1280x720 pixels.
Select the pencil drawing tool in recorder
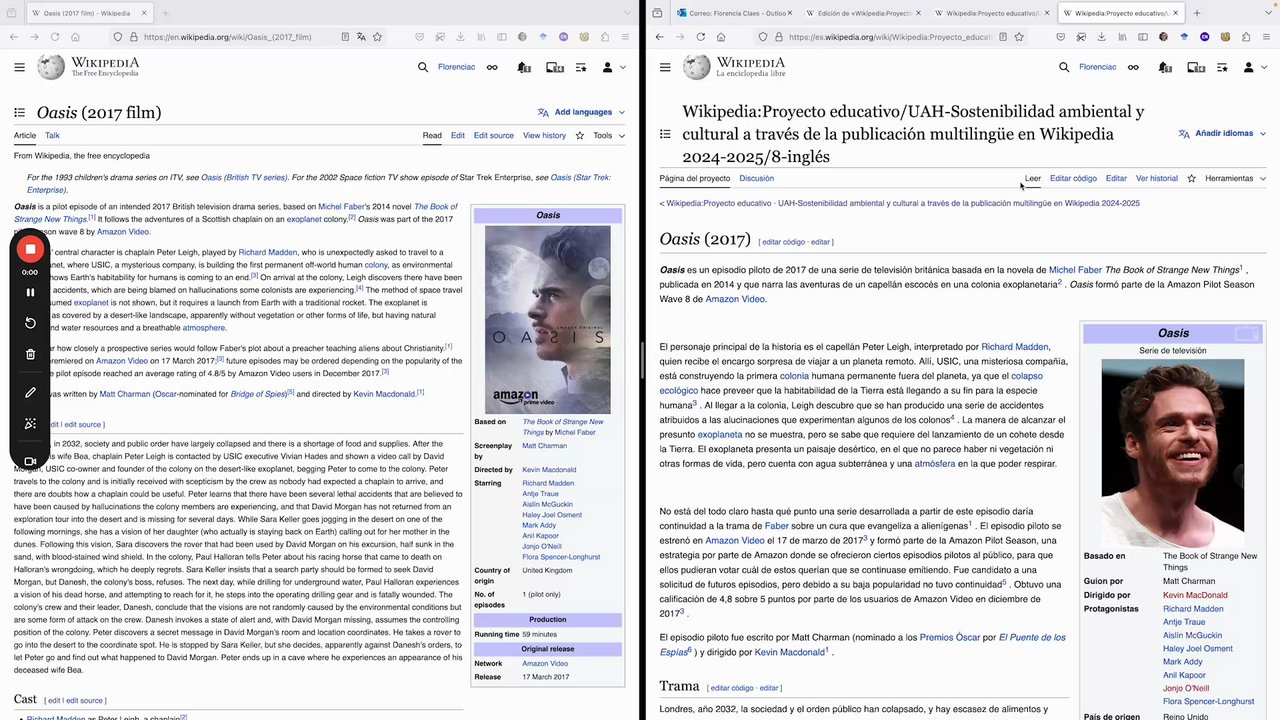pos(30,393)
